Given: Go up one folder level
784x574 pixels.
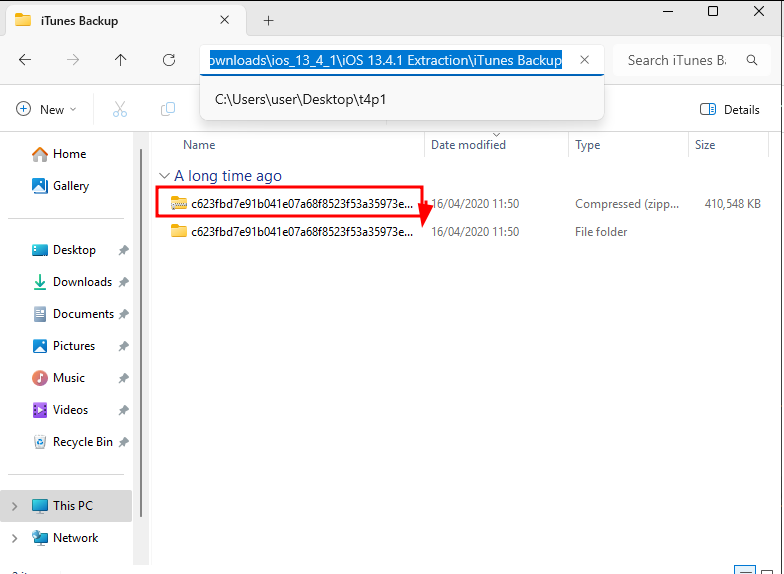Looking at the screenshot, I should tap(120, 60).
